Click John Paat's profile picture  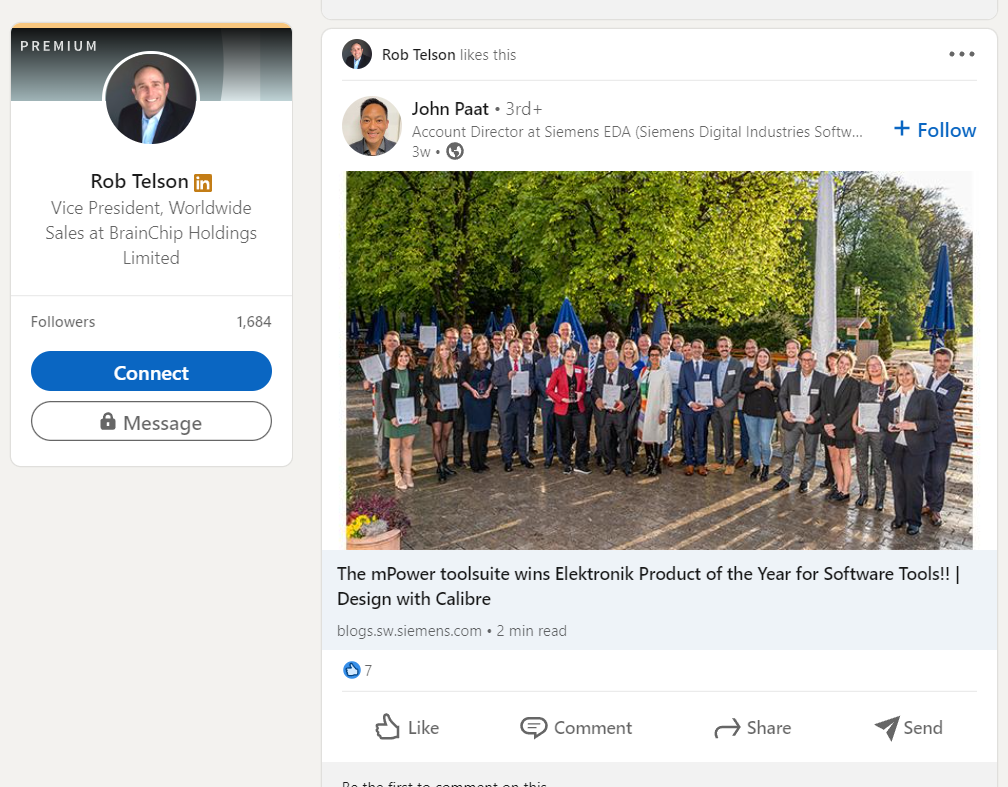click(372, 127)
